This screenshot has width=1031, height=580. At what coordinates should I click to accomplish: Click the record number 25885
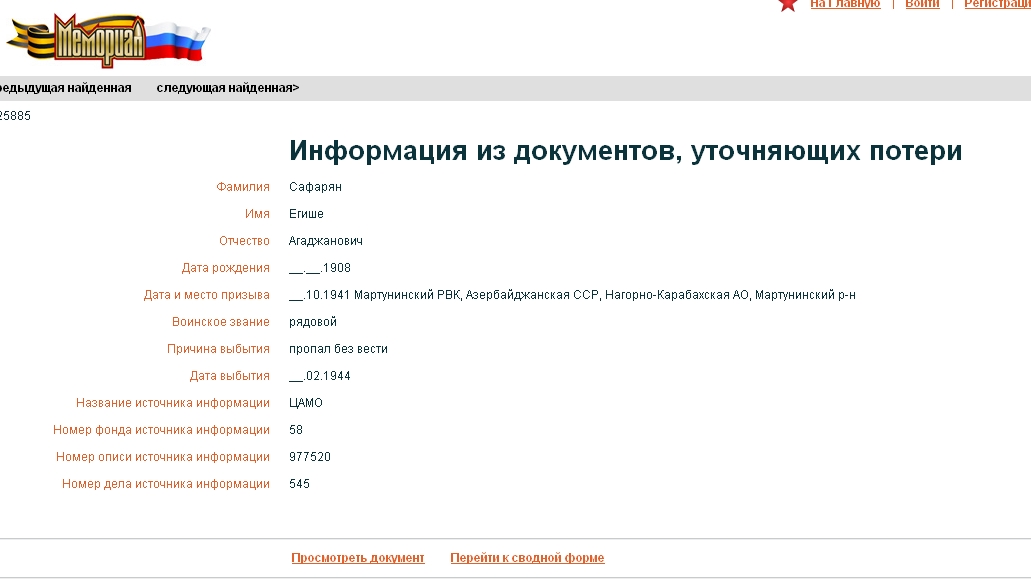(x=15, y=116)
